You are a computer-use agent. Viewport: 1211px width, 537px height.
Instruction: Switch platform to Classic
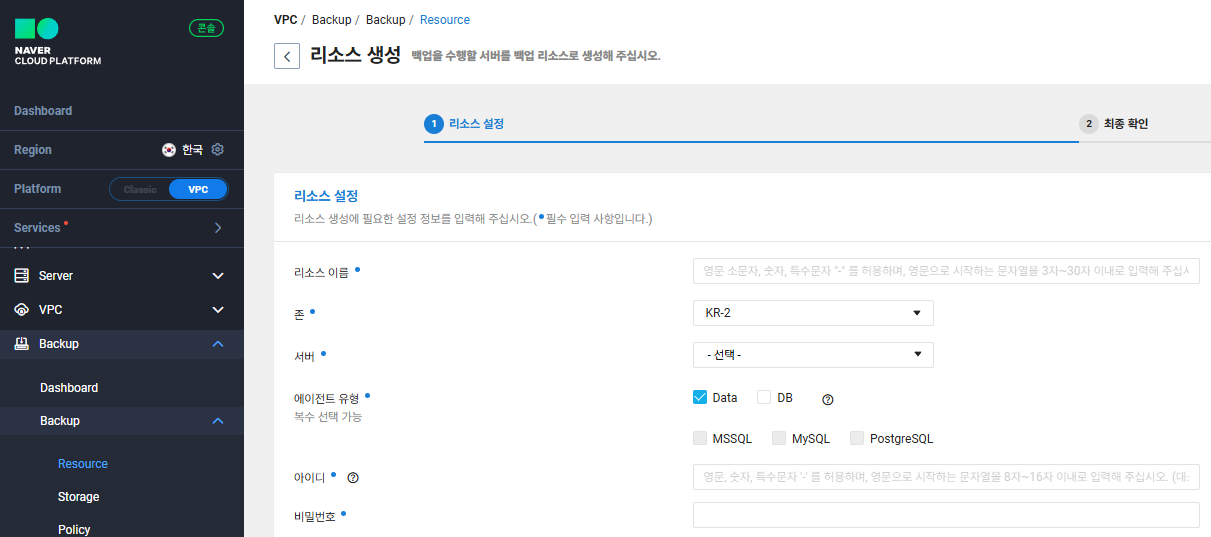(x=140, y=189)
